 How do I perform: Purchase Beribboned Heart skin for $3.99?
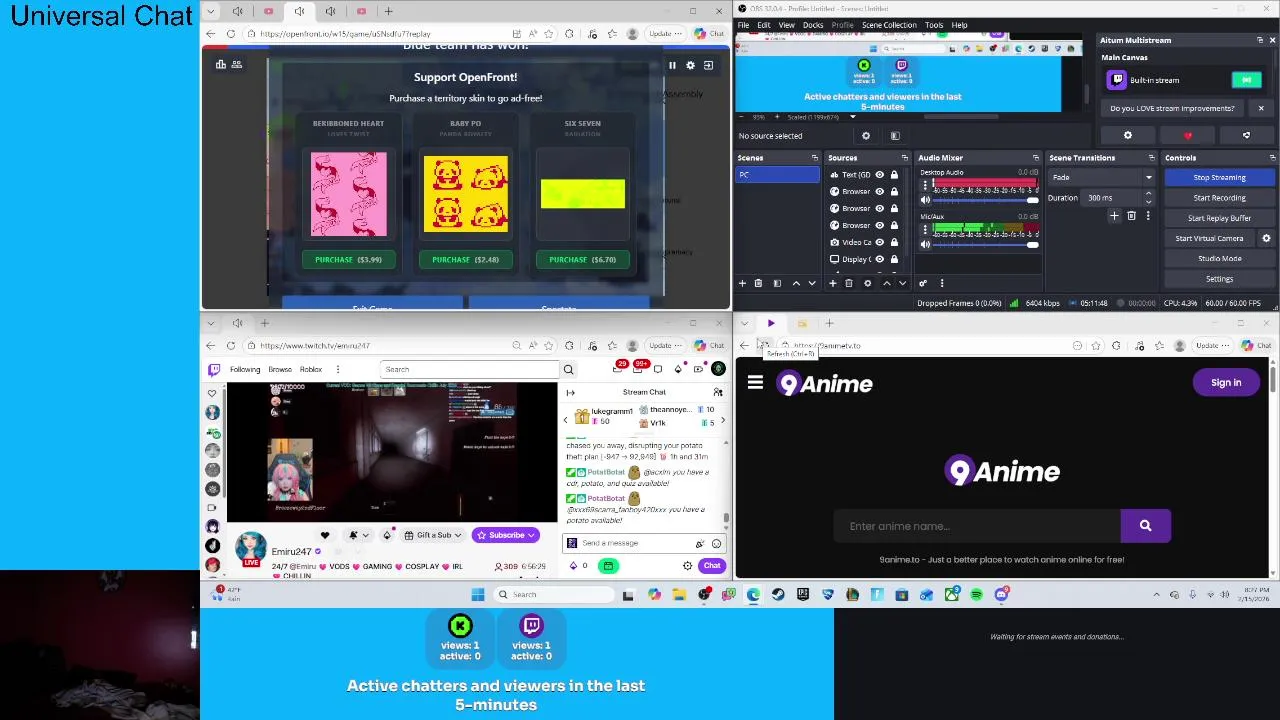tap(348, 259)
